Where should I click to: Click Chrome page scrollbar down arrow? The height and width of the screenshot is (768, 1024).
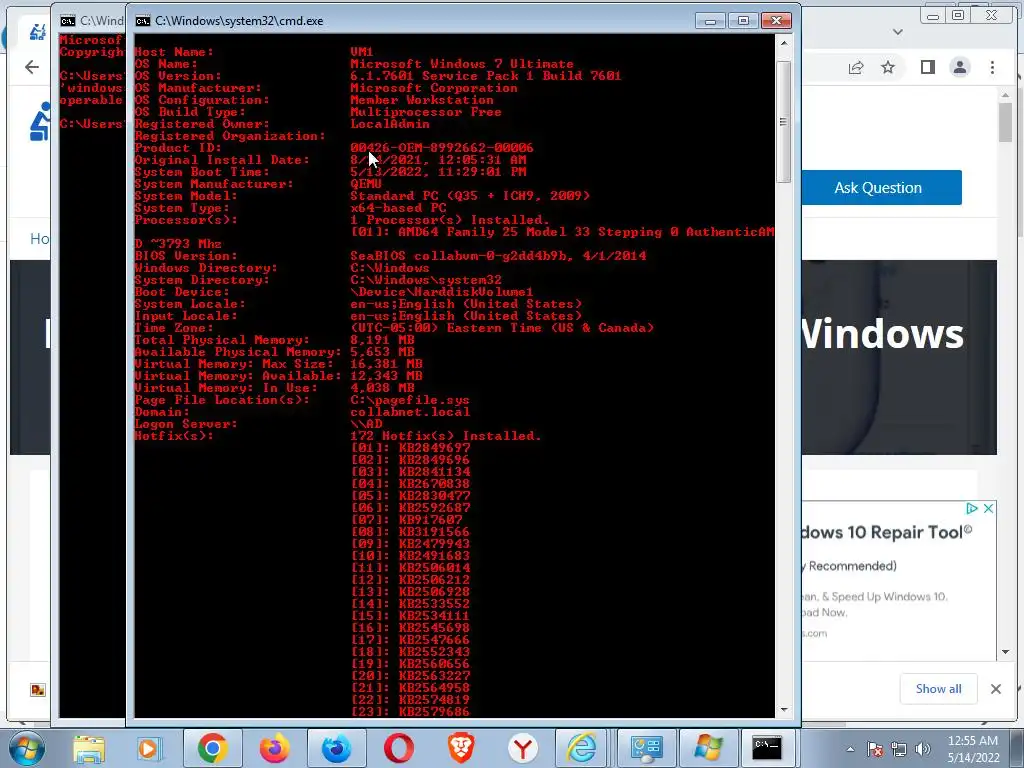coord(1006,652)
